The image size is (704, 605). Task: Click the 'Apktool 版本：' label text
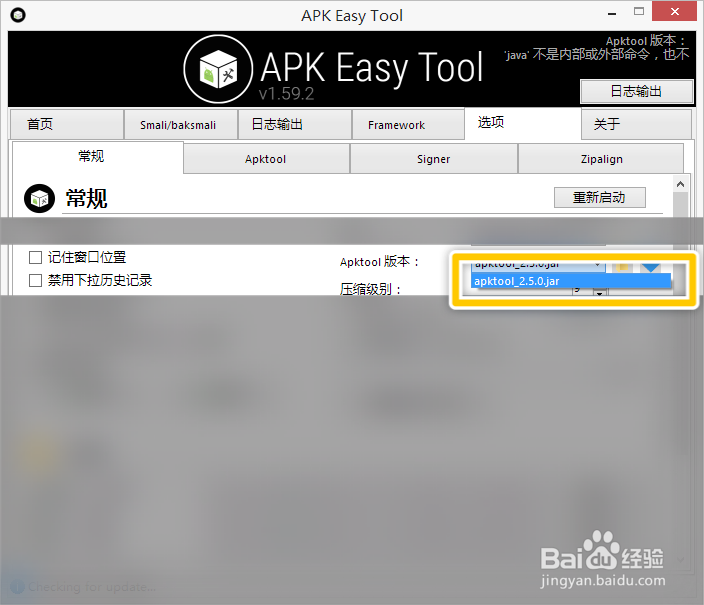(x=380, y=261)
